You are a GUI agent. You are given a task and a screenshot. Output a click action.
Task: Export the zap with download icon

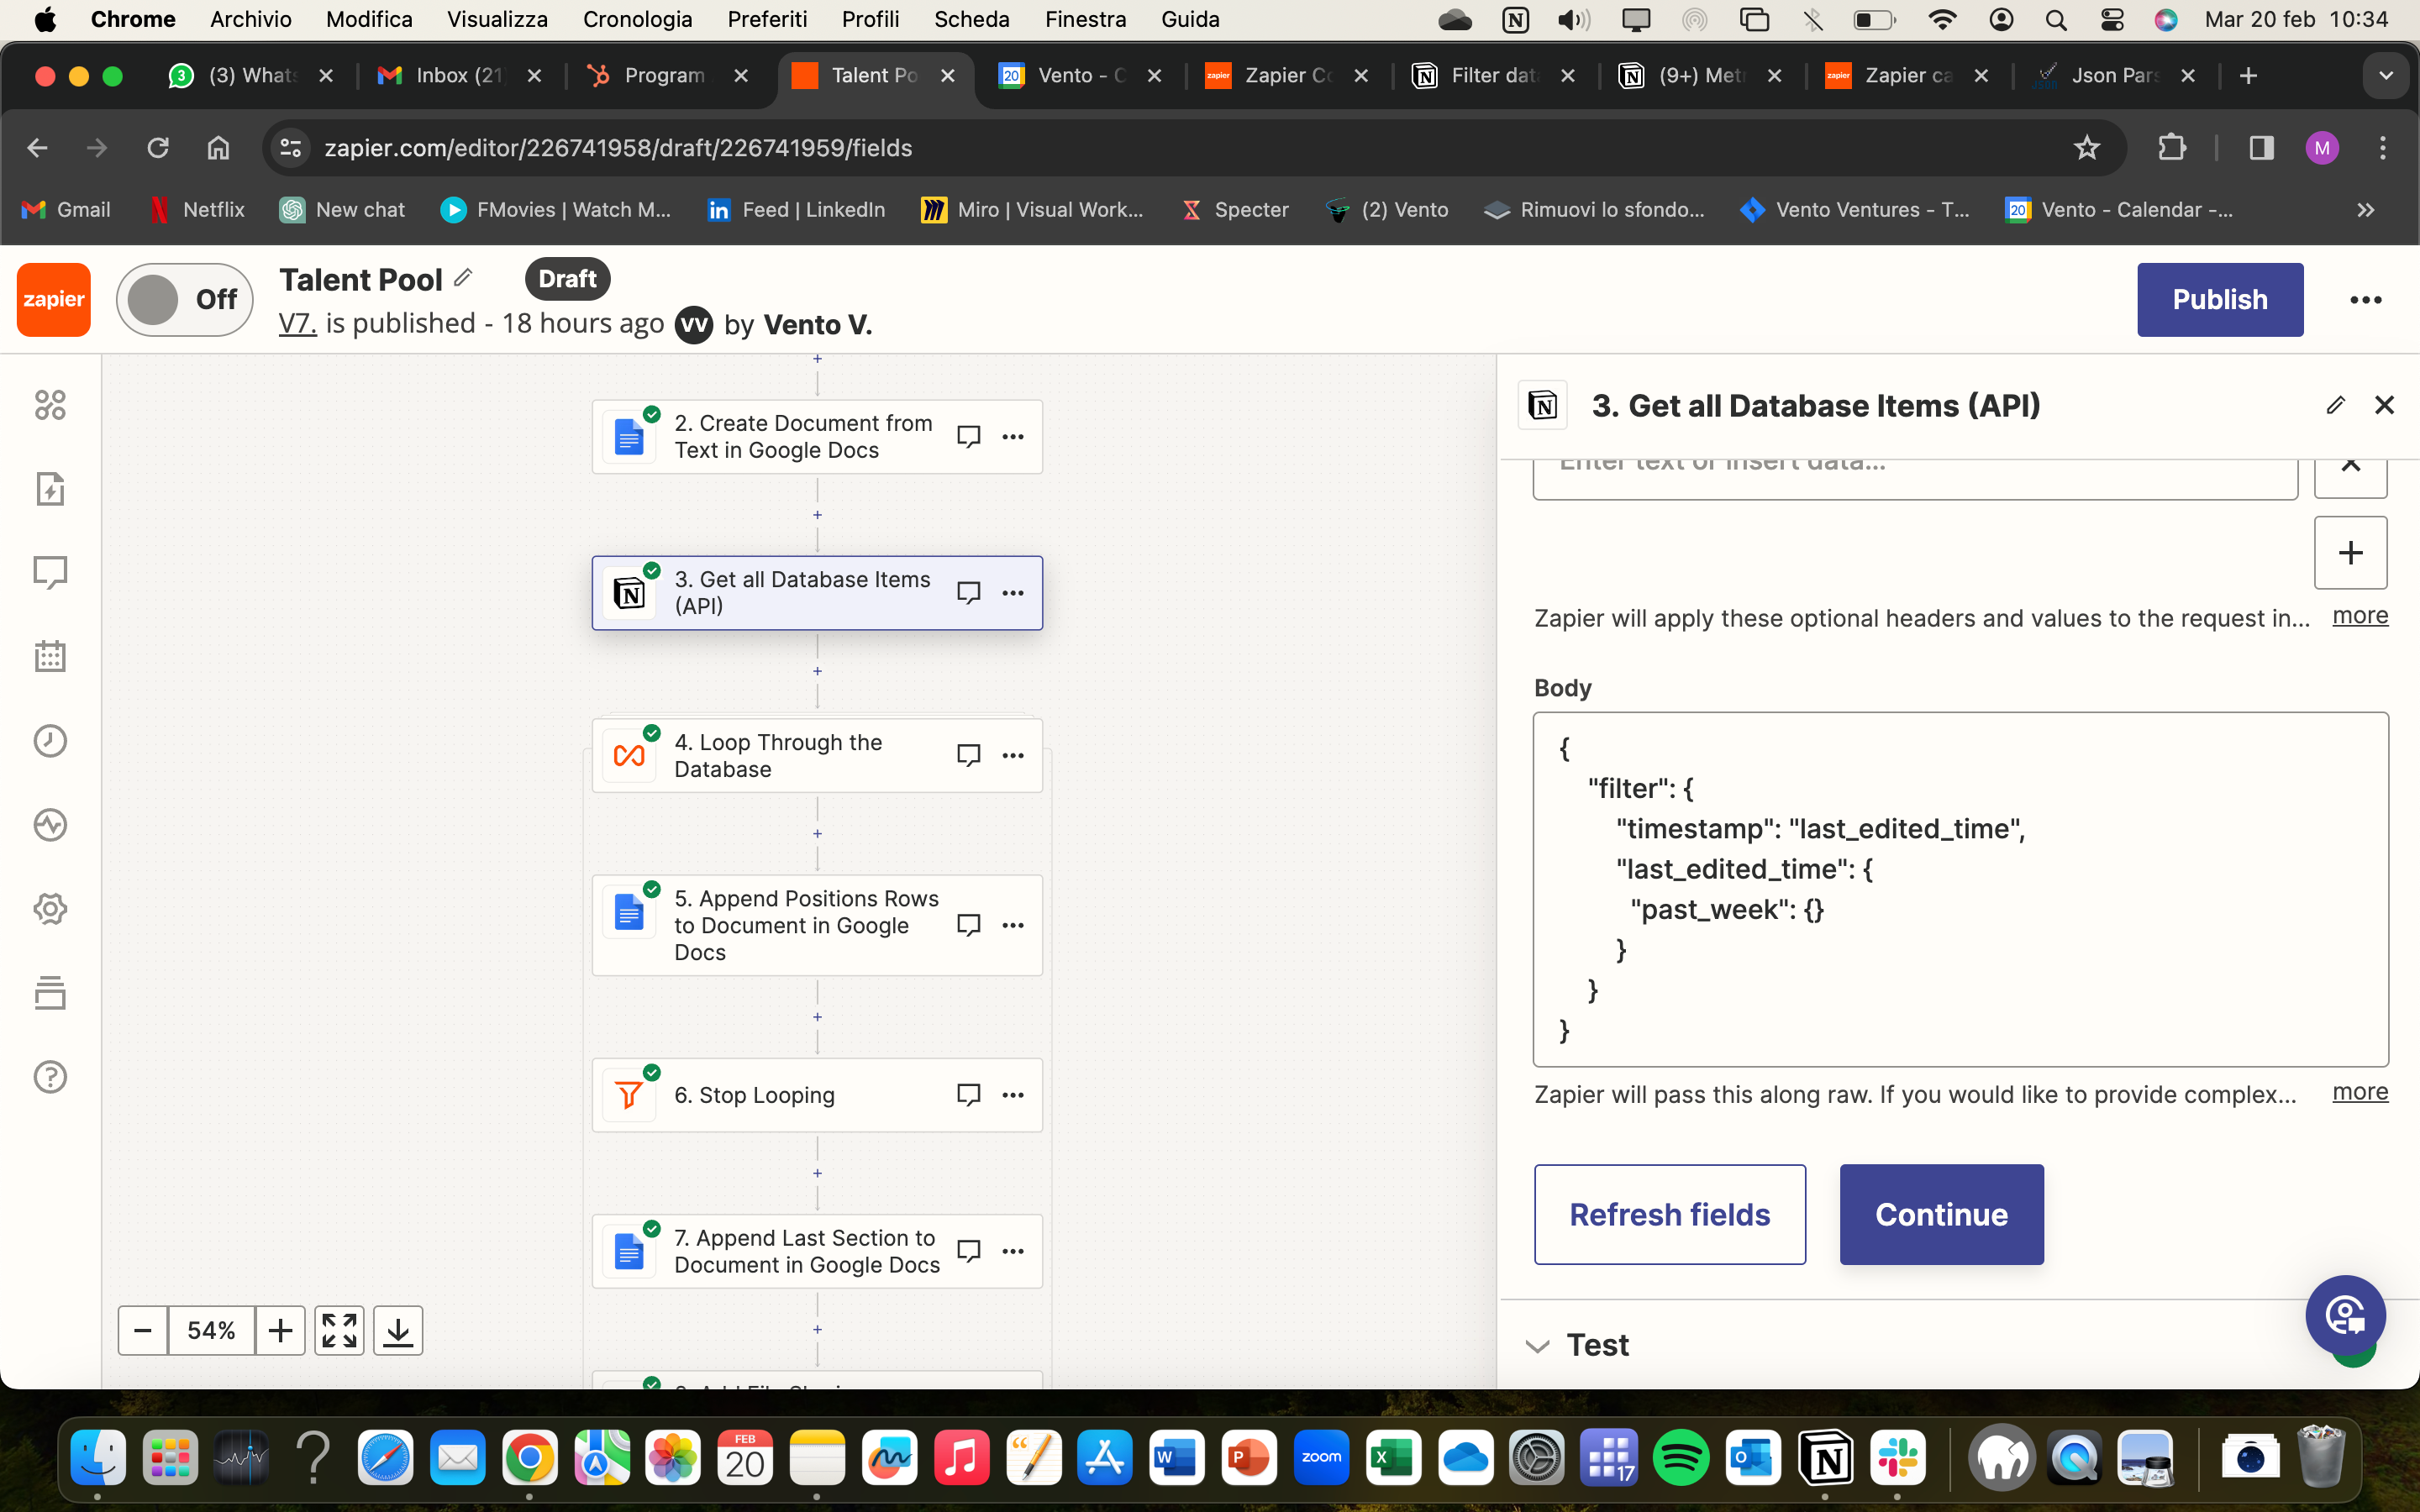[398, 1330]
